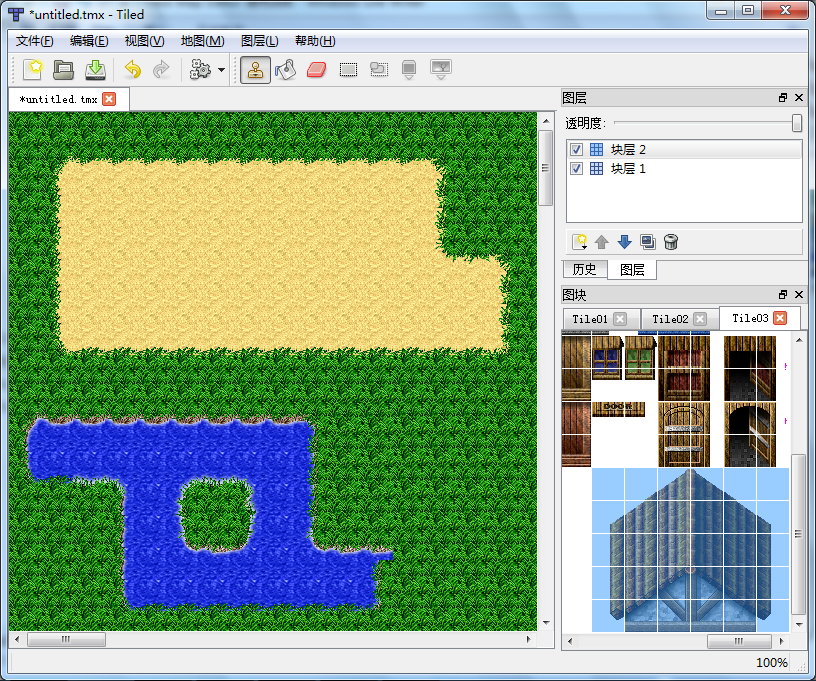Click the tileset scroll up arrow
Screen dimensions: 816x681
[799, 340]
